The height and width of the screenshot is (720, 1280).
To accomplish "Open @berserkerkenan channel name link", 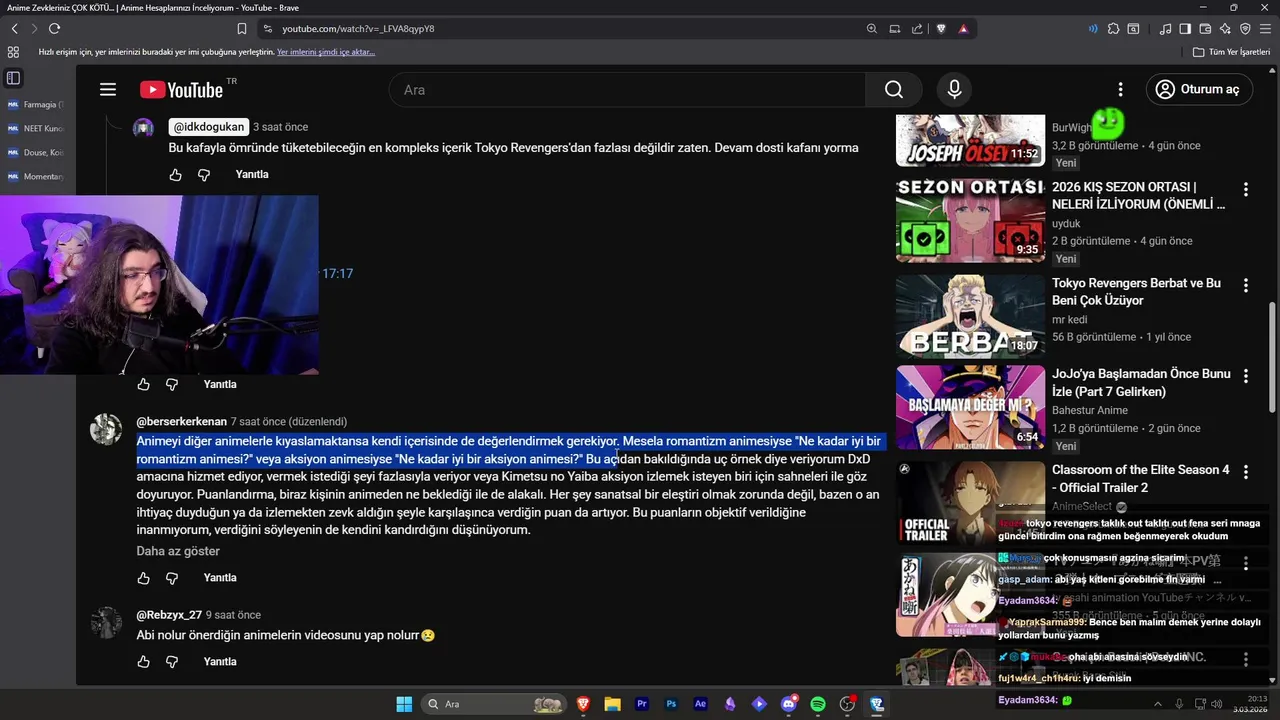I will click(x=181, y=422).
